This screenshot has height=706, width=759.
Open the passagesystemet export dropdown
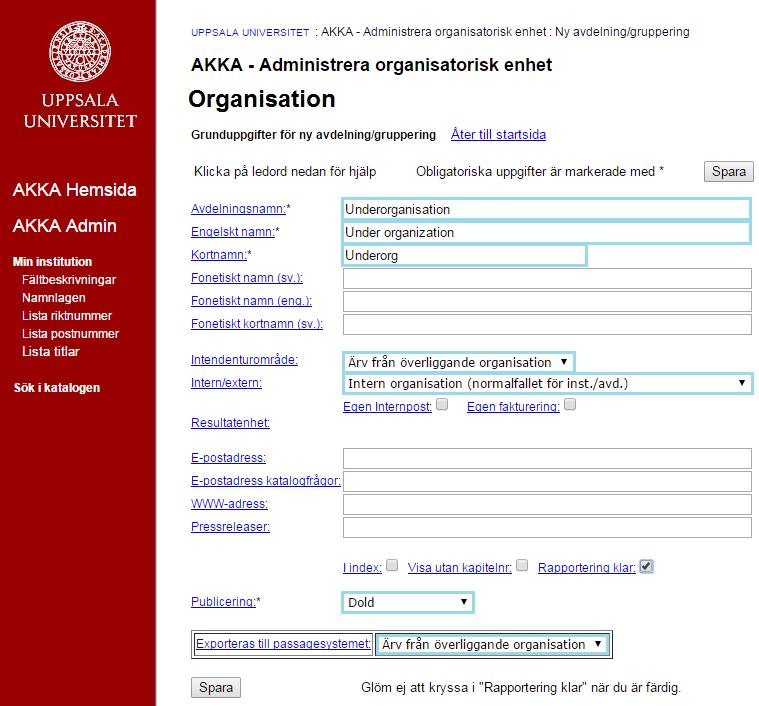coord(492,644)
